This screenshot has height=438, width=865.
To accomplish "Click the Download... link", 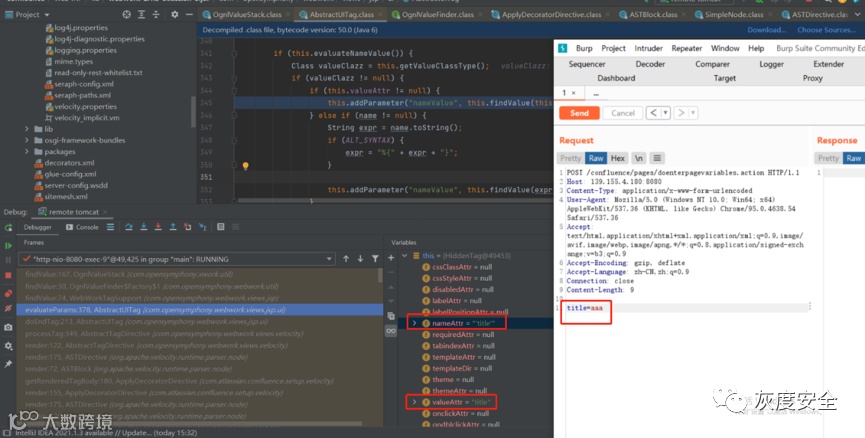I will click(767, 30).
